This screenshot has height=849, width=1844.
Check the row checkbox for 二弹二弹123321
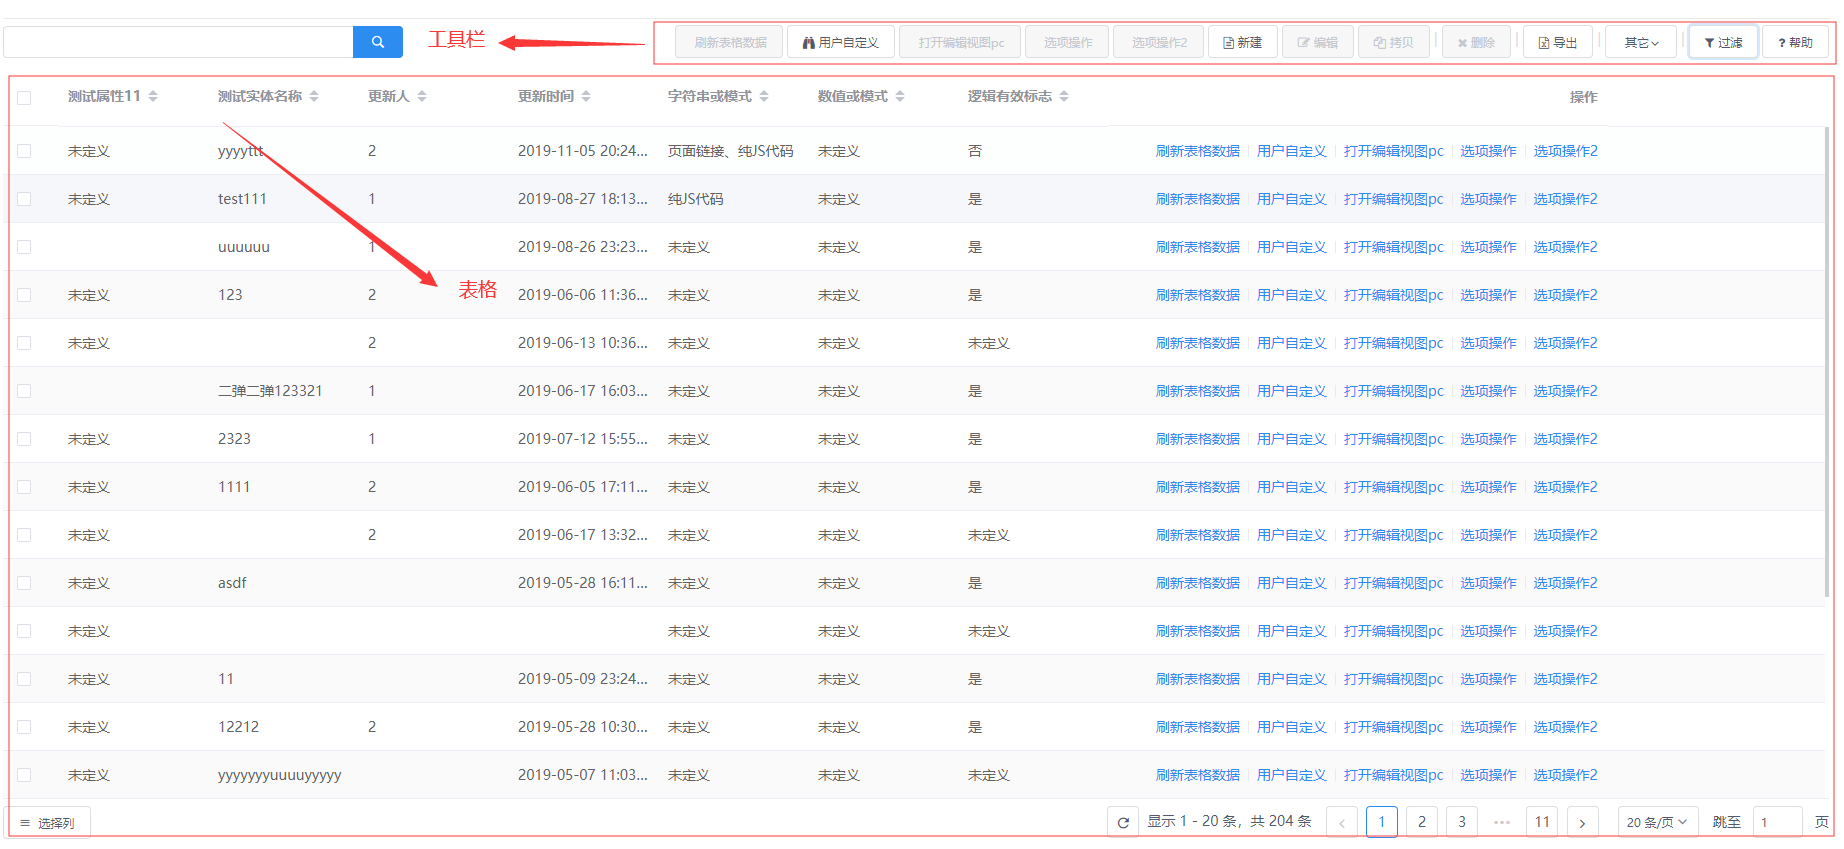click(24, 391)
